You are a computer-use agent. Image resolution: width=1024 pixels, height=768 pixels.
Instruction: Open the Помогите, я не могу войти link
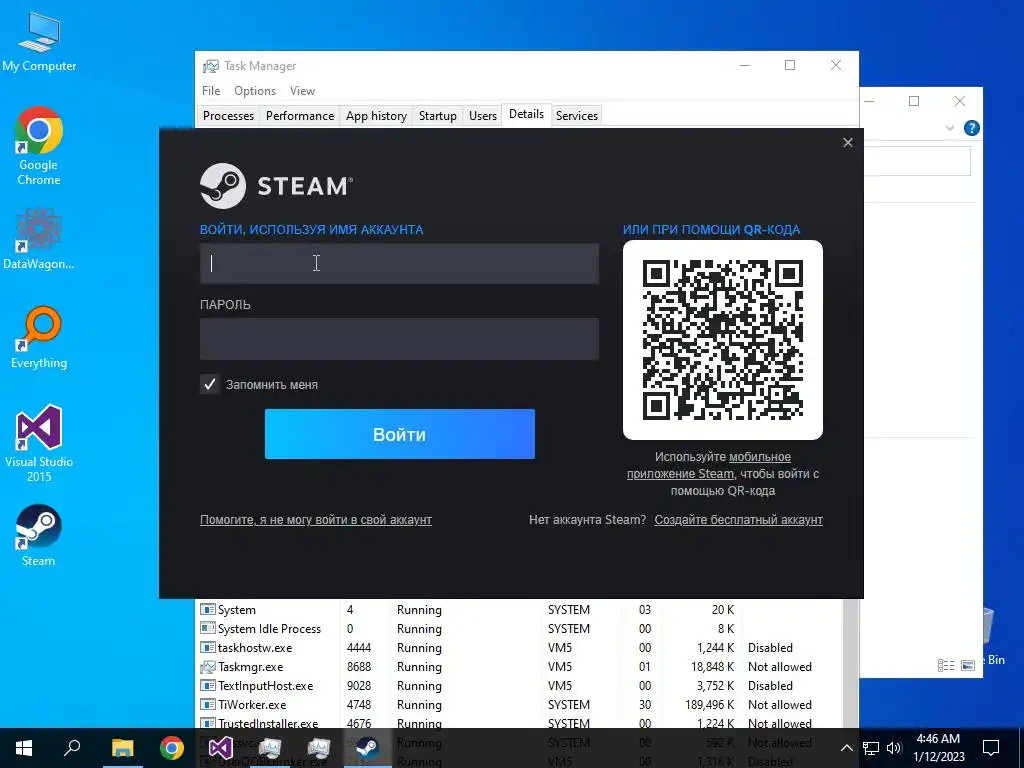pos(315,520)
